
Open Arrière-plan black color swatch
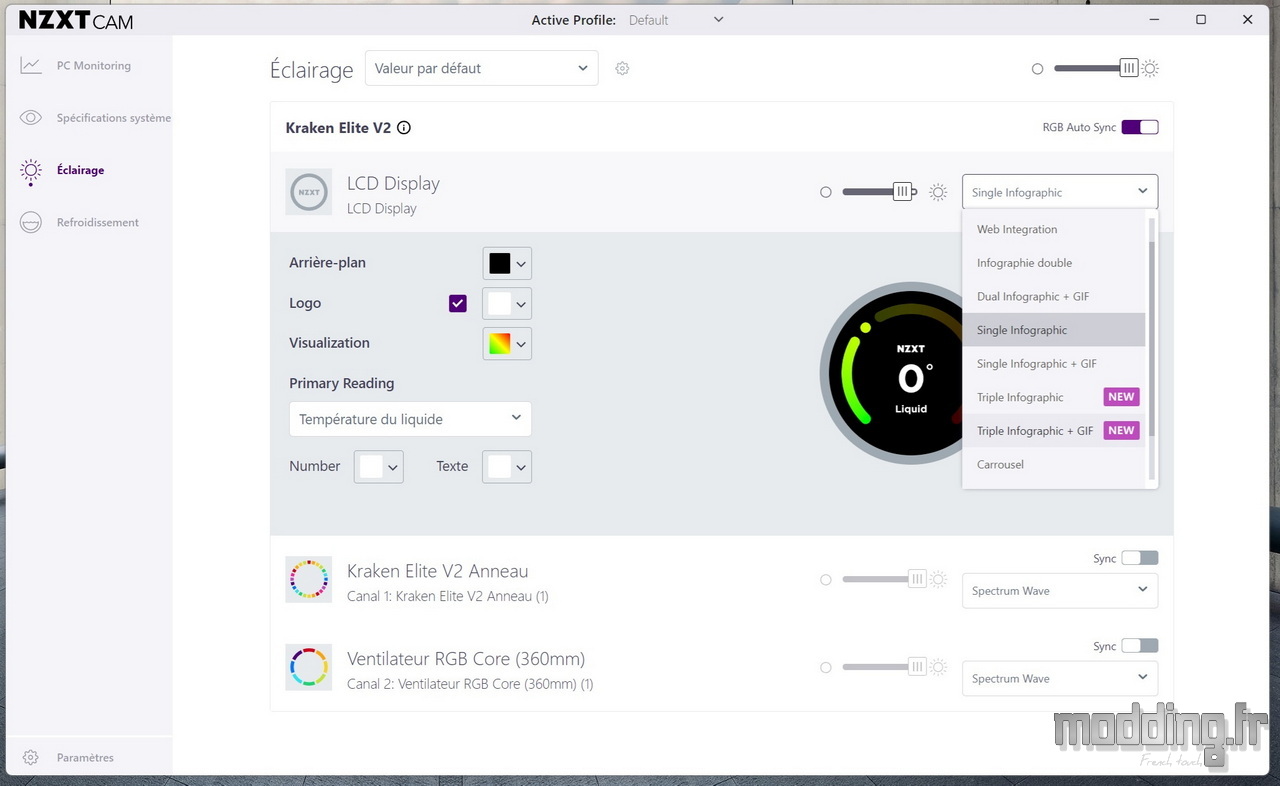tap(507, 263)
